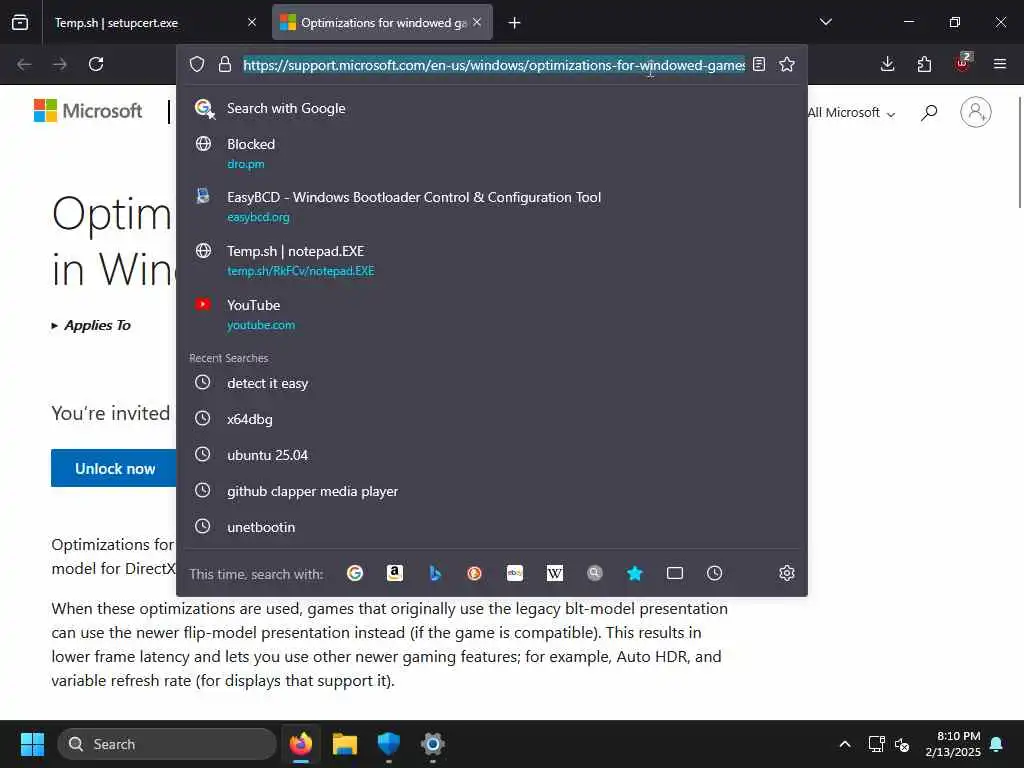This screenshot has height=768, width=1024.
Task: Reload the page with the refresh icon
Action: (x=96, y=64)
